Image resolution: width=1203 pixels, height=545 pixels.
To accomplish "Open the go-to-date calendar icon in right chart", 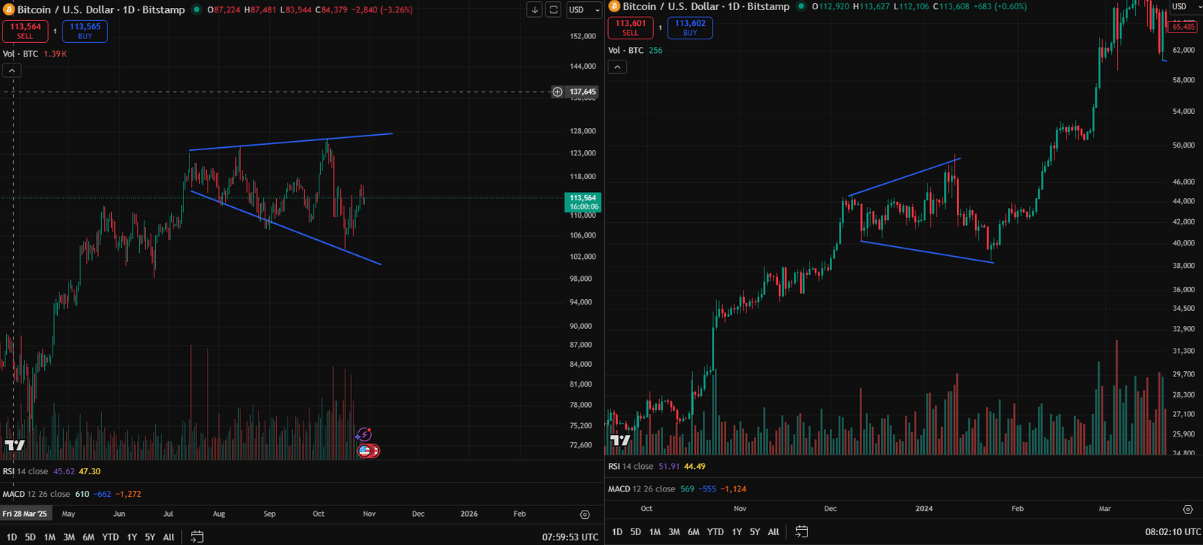I will click(802, 532).
